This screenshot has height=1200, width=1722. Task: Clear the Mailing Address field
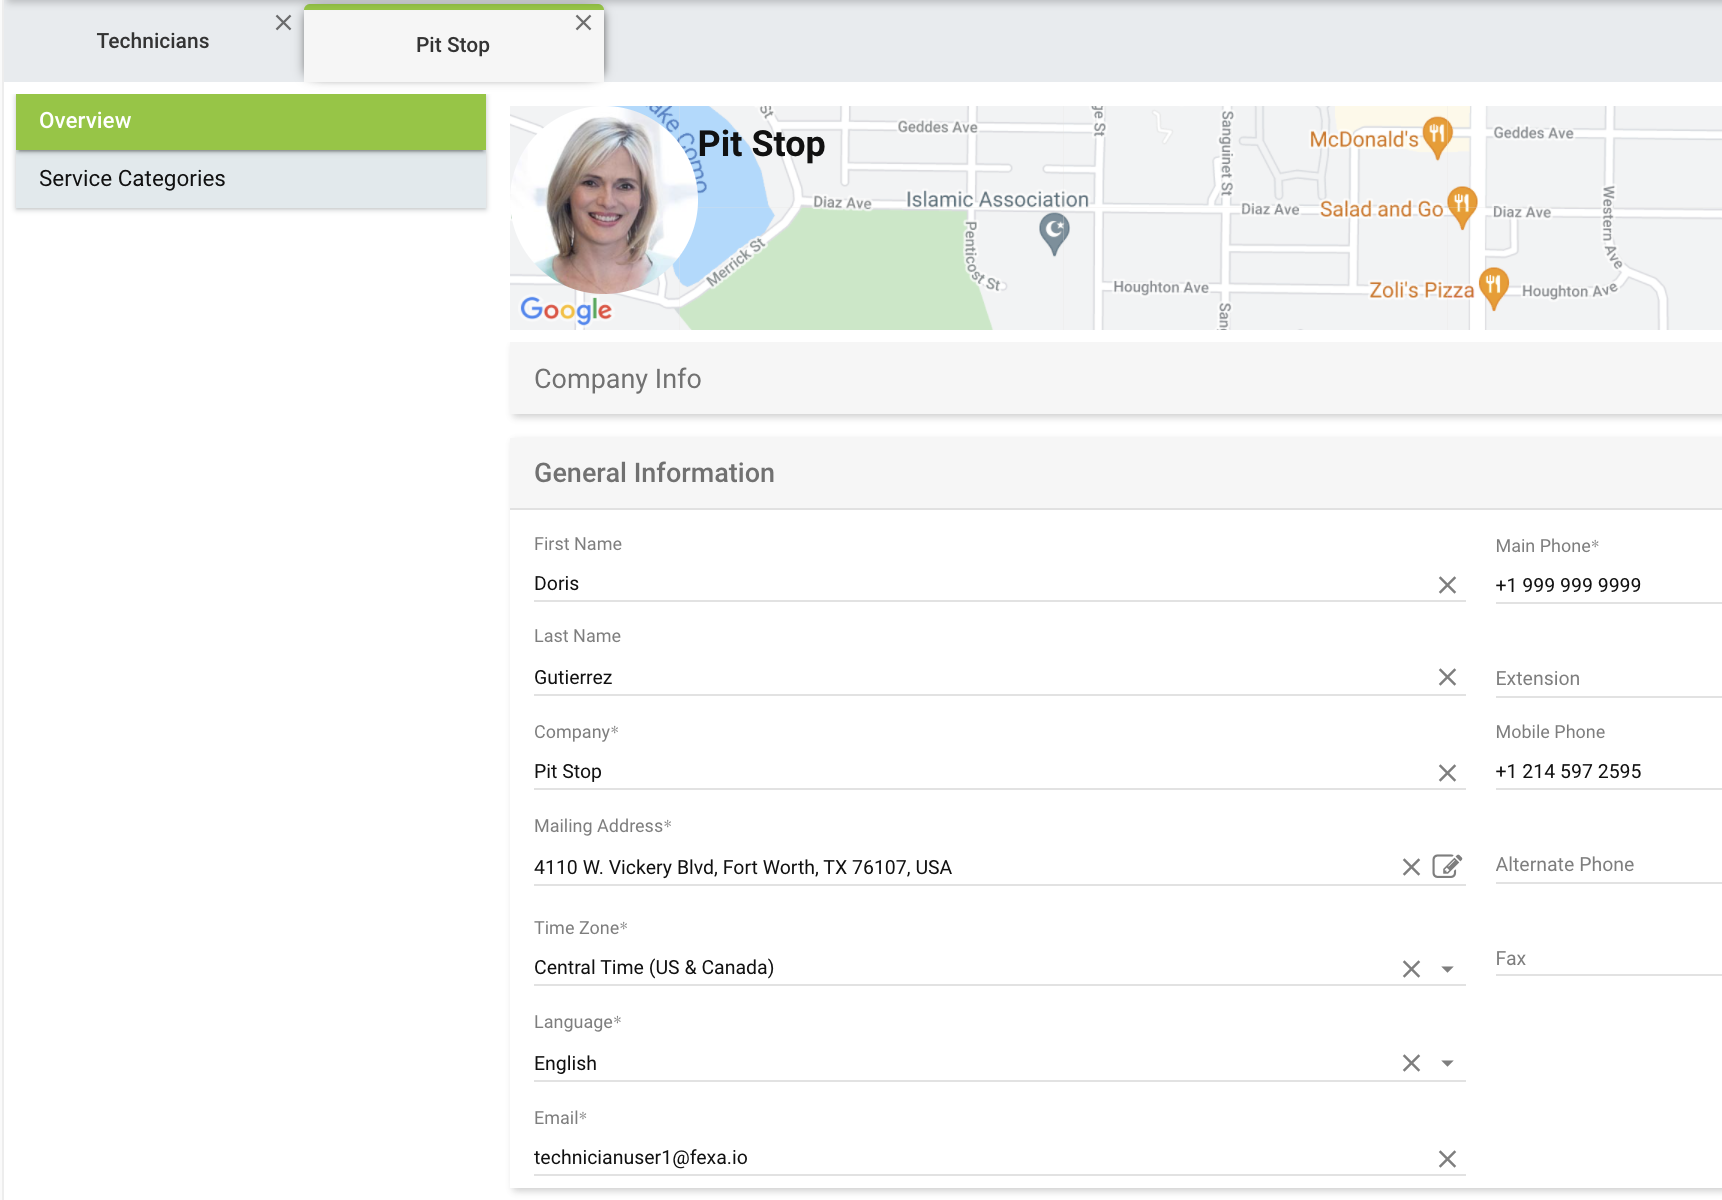click(x=1410, y=867)
